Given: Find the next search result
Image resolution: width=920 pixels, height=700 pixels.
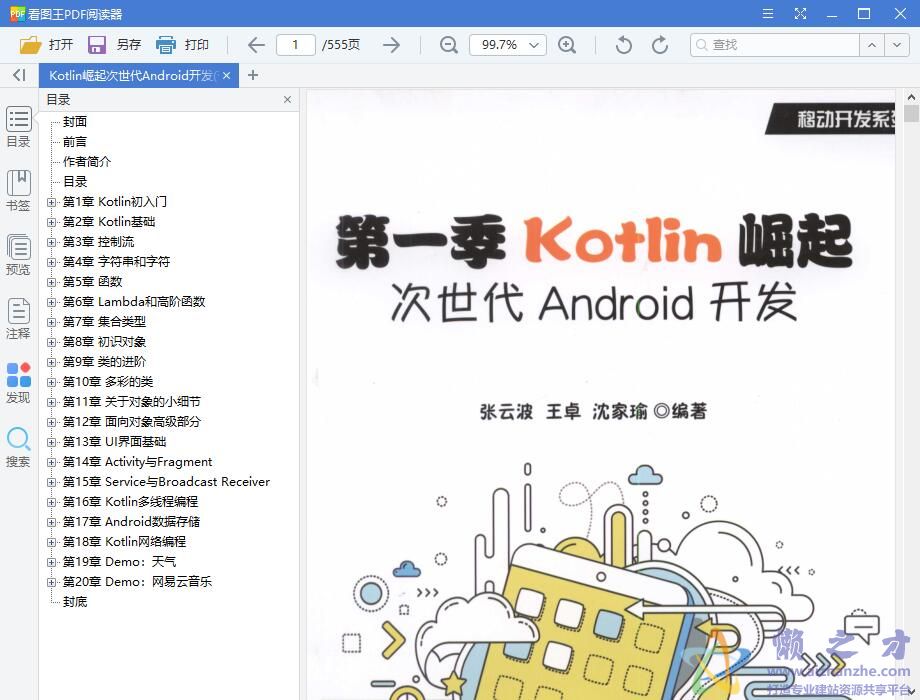Looking at the screenshot, I should 897,45.
